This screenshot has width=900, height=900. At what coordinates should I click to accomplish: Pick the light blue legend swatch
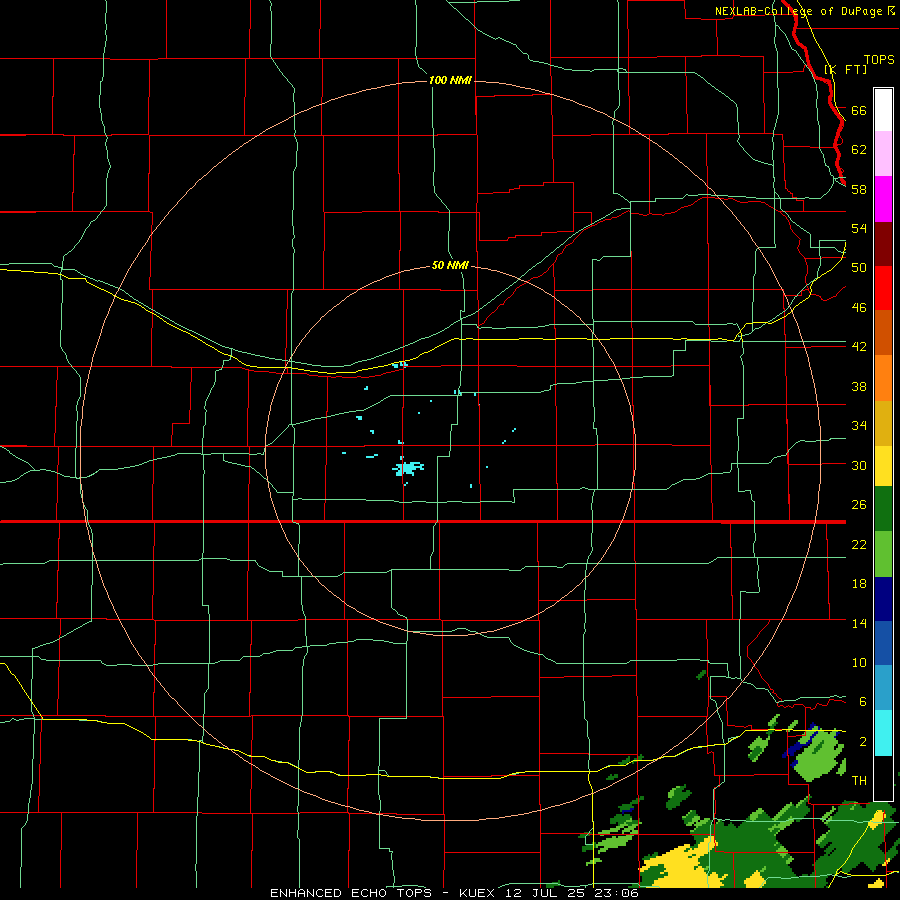tap(883, 688)
